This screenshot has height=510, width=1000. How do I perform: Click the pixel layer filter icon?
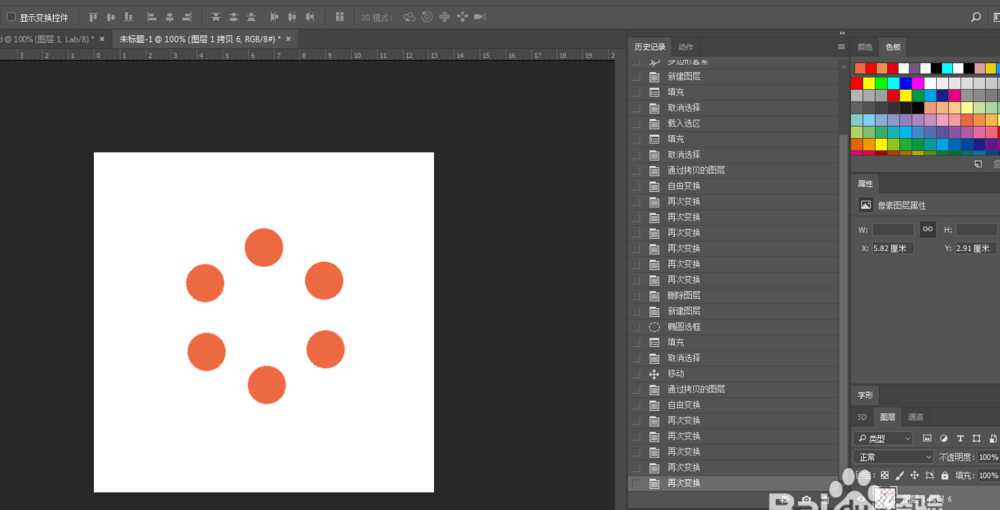[x=927, y=438]
